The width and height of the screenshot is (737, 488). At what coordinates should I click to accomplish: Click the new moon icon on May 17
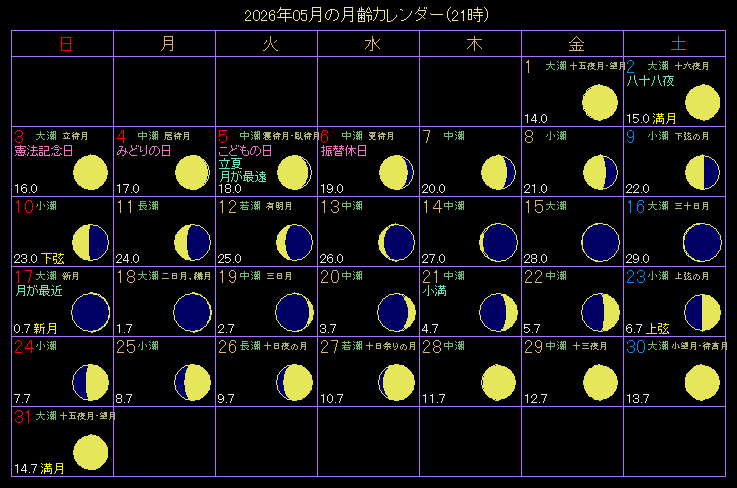[91, 312]
